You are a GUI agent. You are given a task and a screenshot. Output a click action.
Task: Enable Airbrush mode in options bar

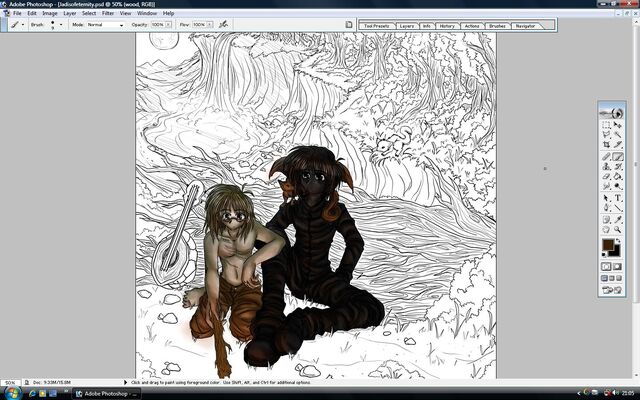tap(223, 24)
